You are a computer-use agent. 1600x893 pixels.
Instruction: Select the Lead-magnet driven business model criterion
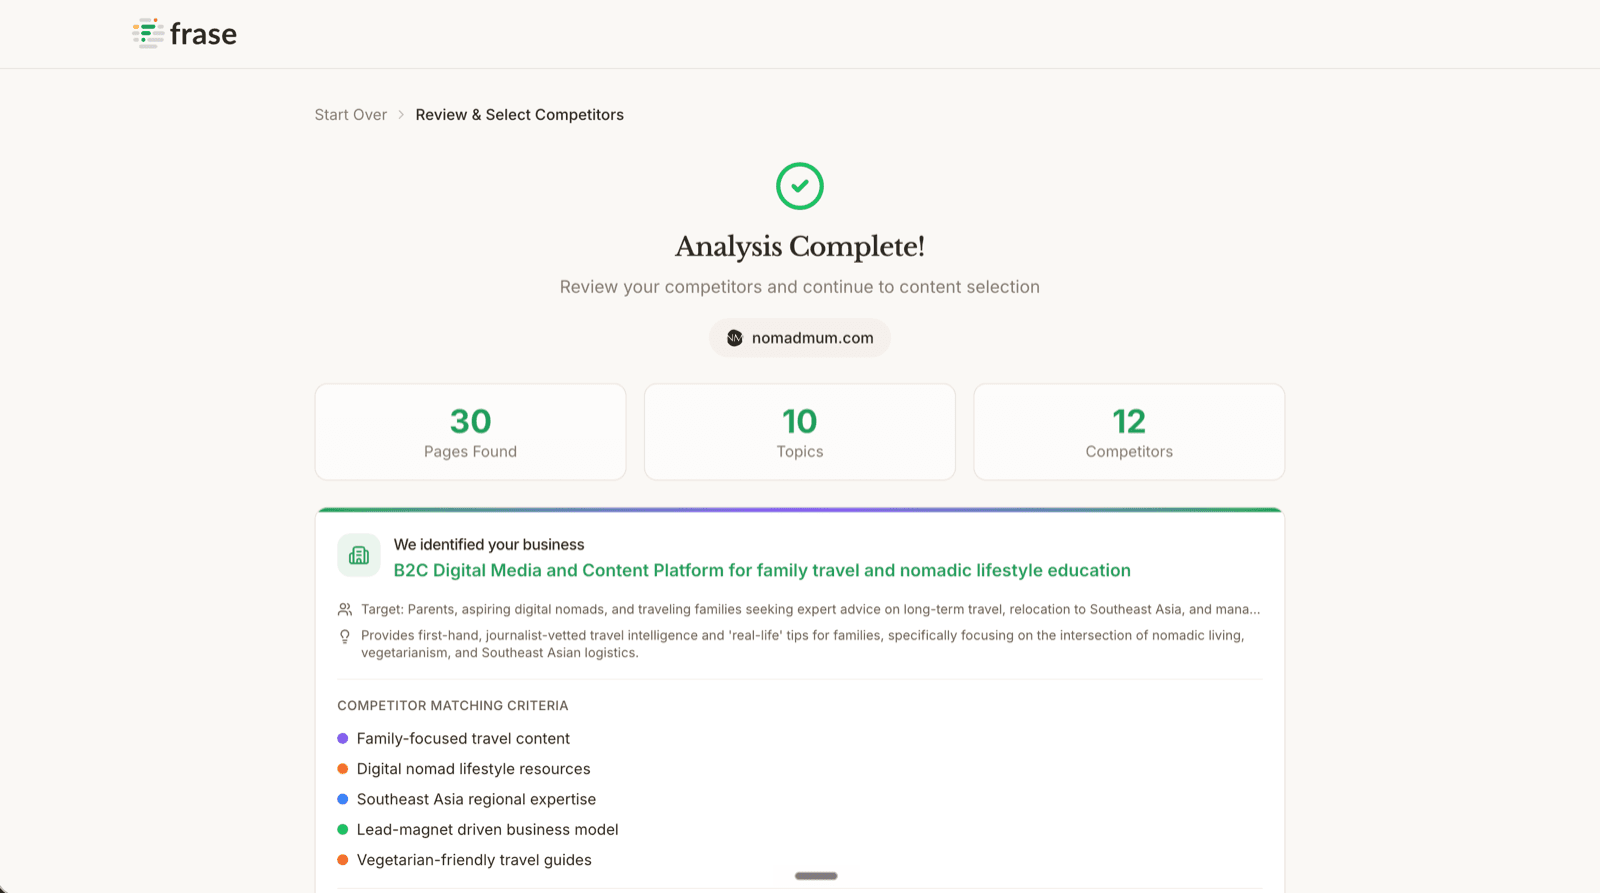[487, 830]
